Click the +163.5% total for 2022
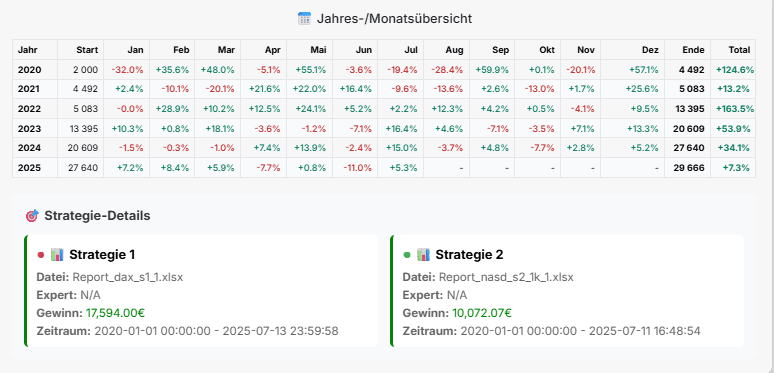Image resolution: width=774 pixels, height=373 pixels. coord(735,109)
